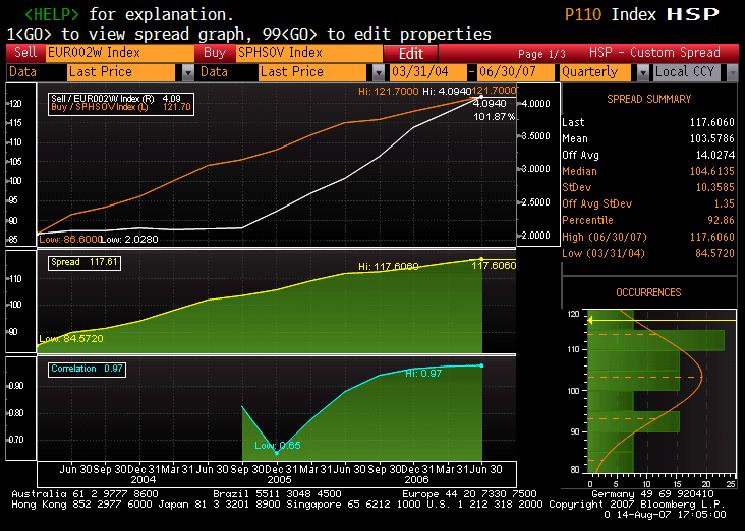Select the Buy ticker field SPHSOV Index
745x531 pixels.
point(309,53)
